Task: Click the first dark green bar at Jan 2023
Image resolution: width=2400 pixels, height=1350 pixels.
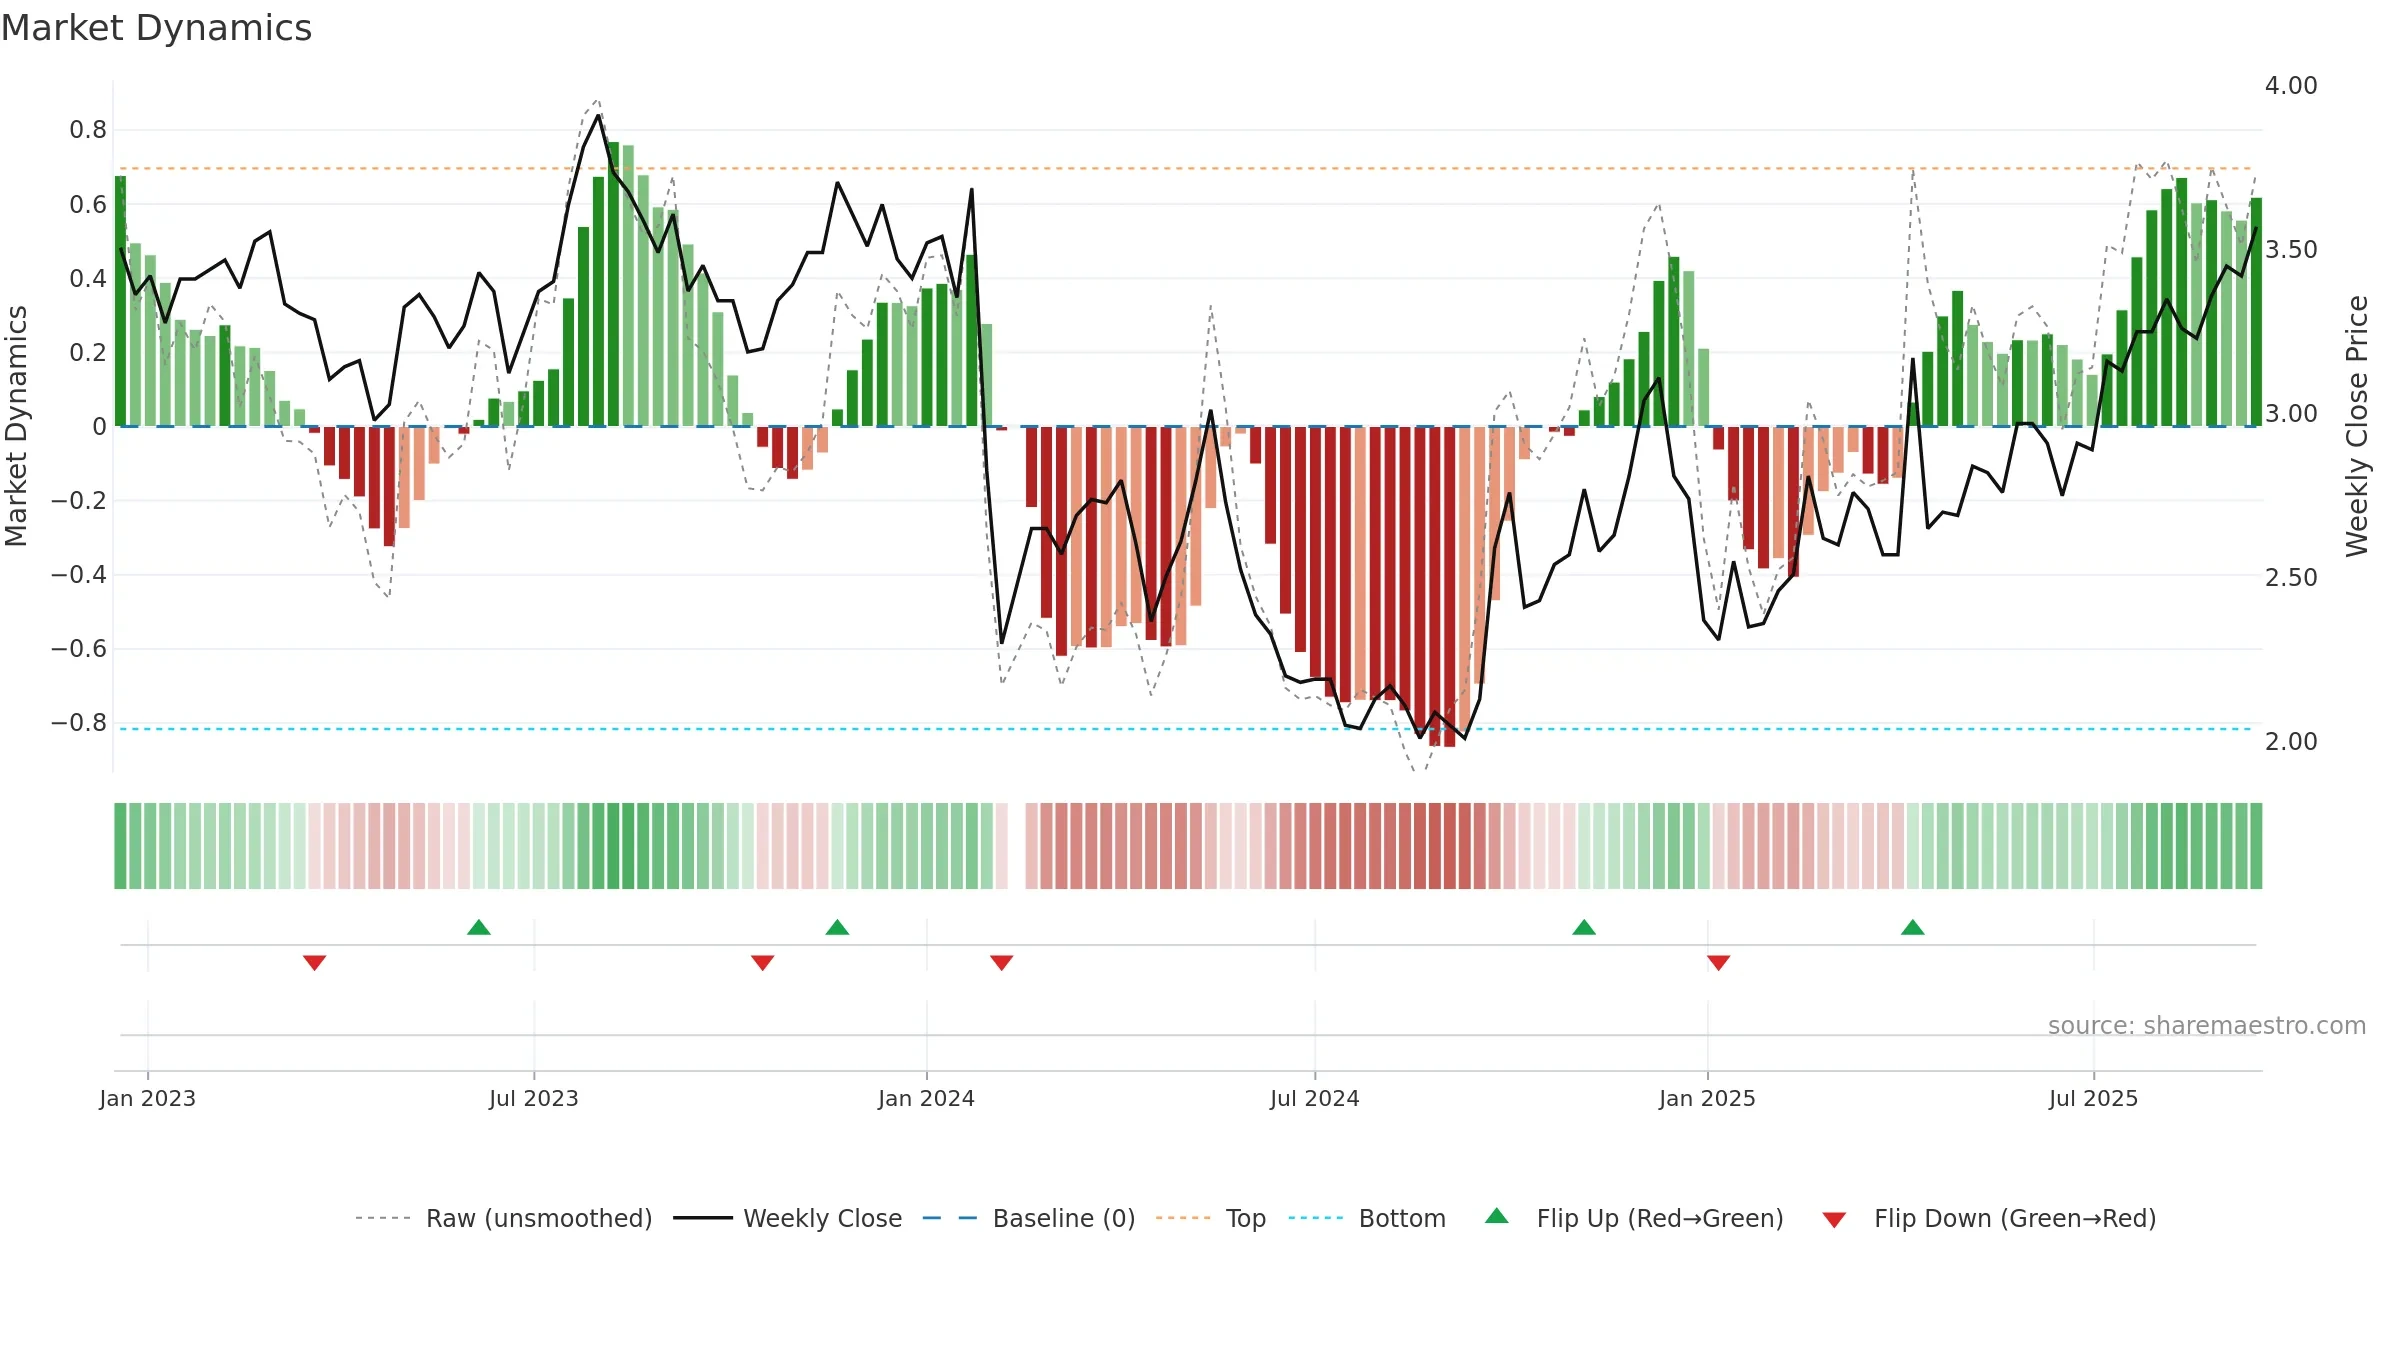Action: tap(120, 301)
